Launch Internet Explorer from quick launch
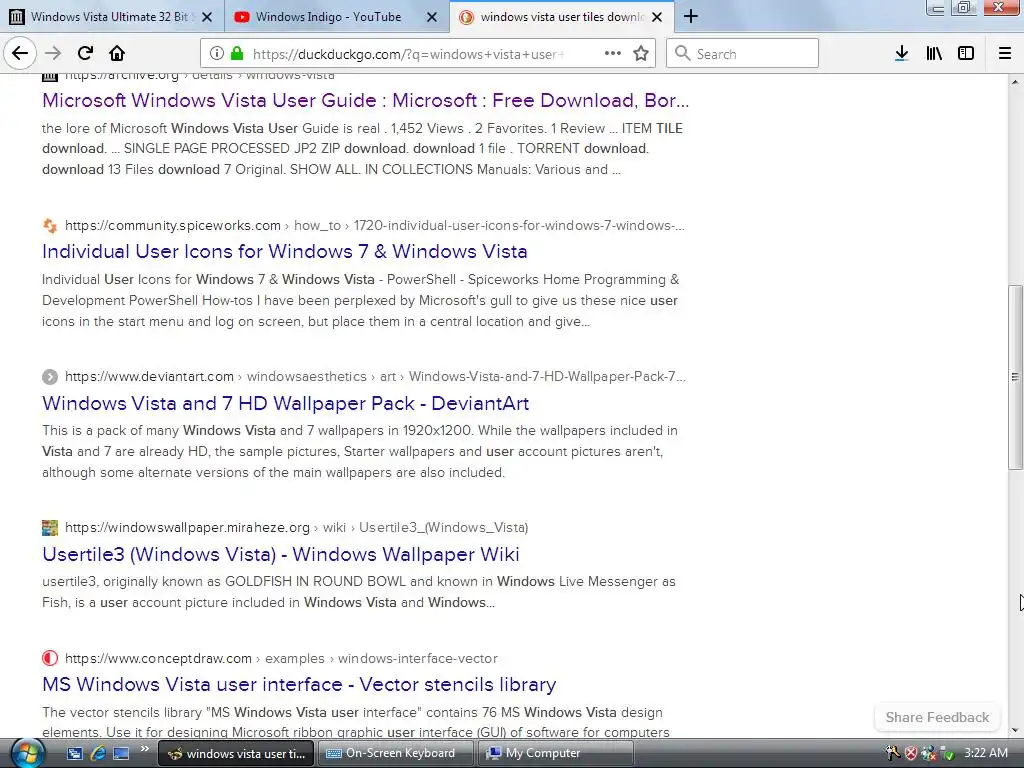 click(98, 753)
